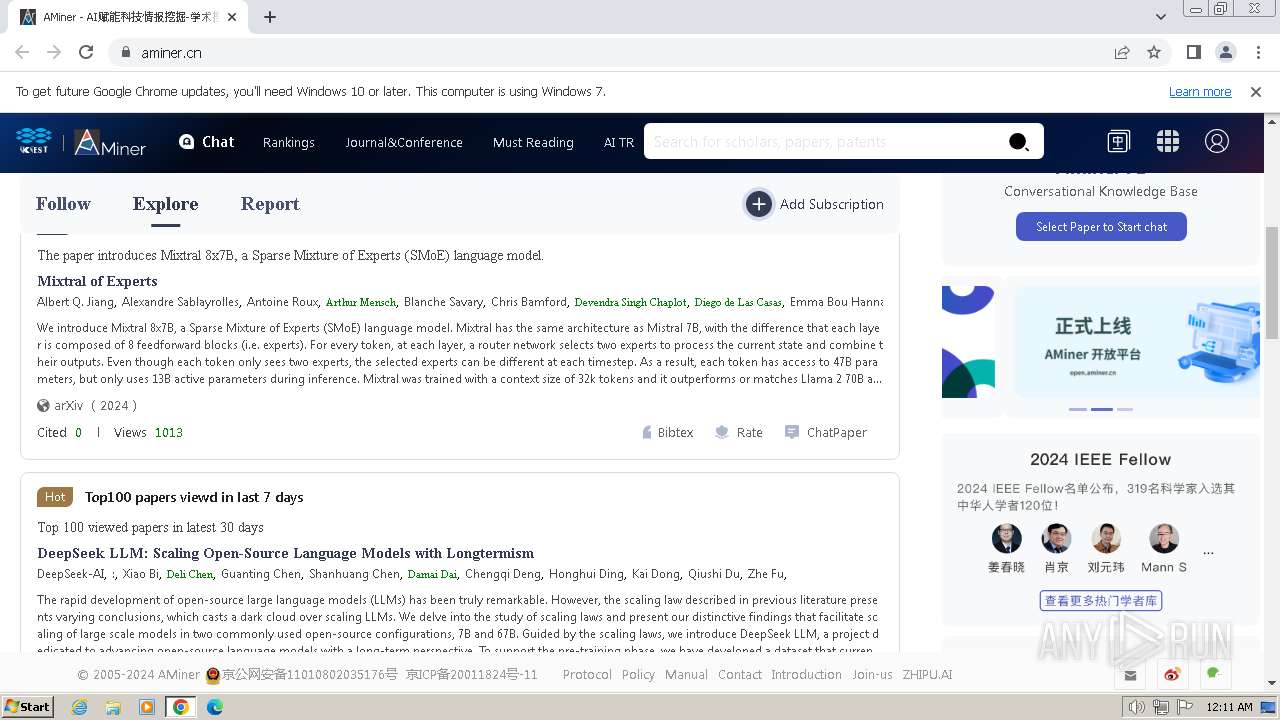Click scholar avatar 刘元玮
This screenshot has height=720, width=1280.
click(1106, 538)
